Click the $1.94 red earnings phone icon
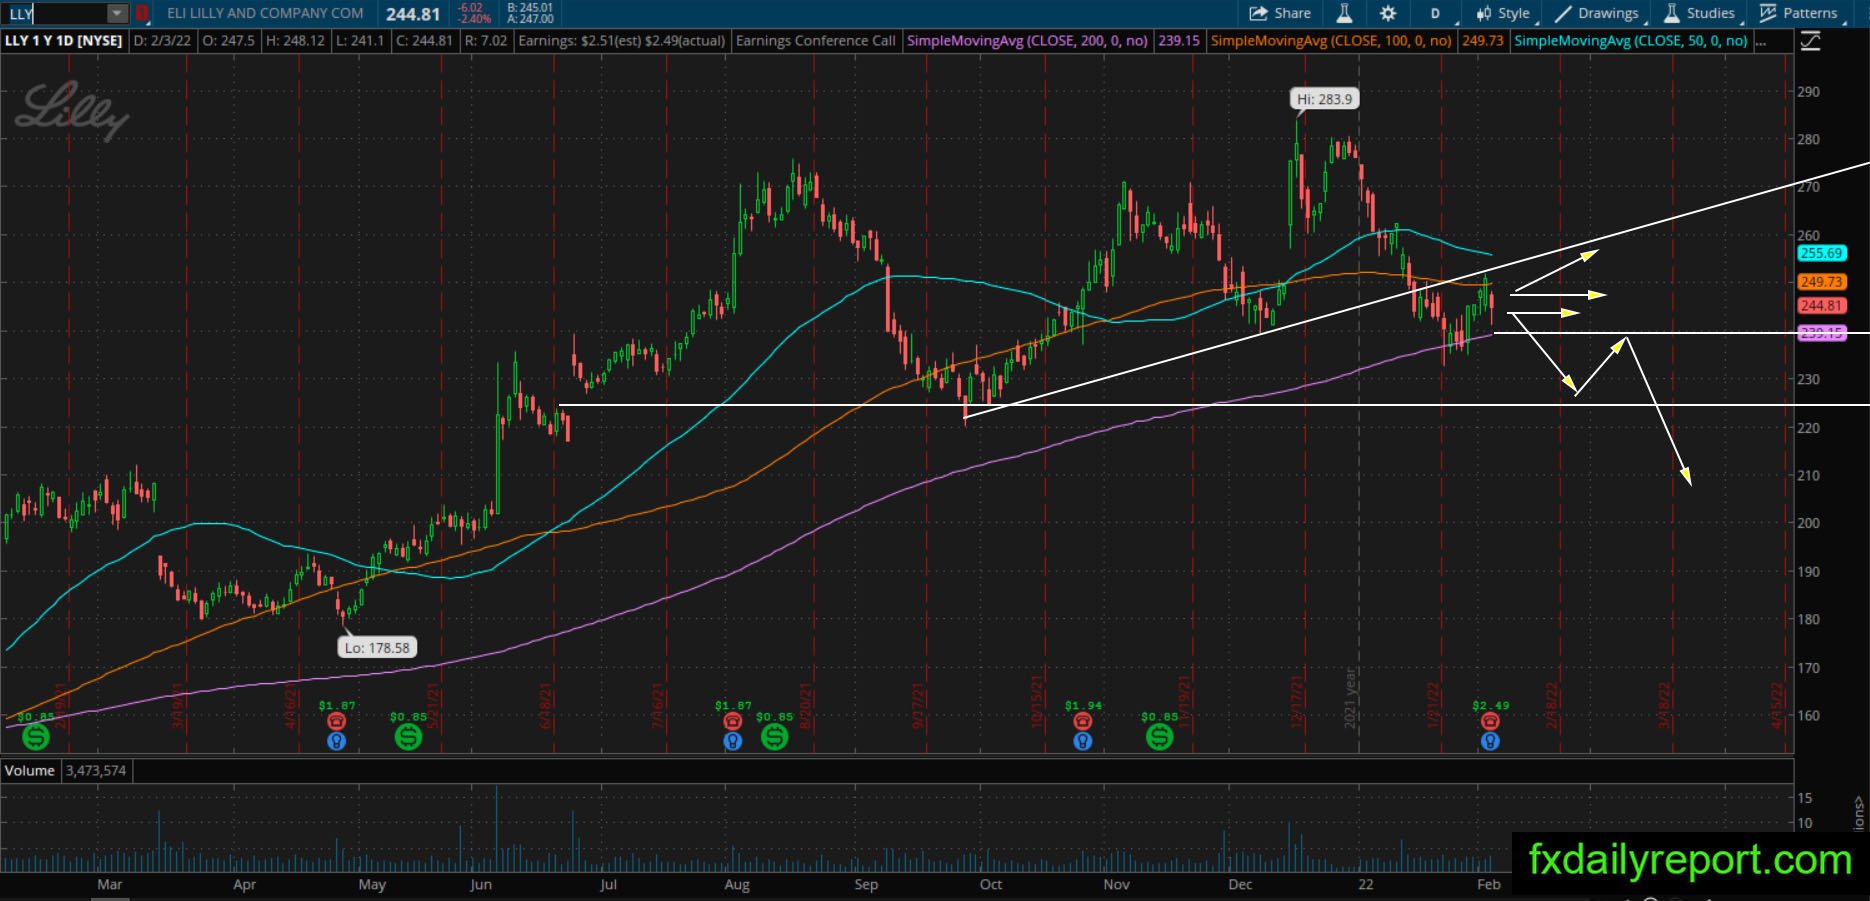Viewport: 1870px width, 901px height. [1082, 721]
